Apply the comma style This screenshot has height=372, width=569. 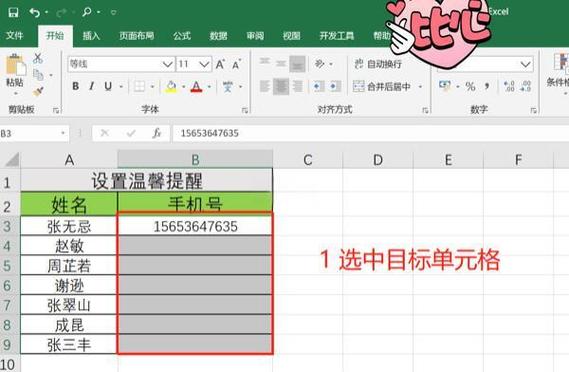tap(487, 86)
